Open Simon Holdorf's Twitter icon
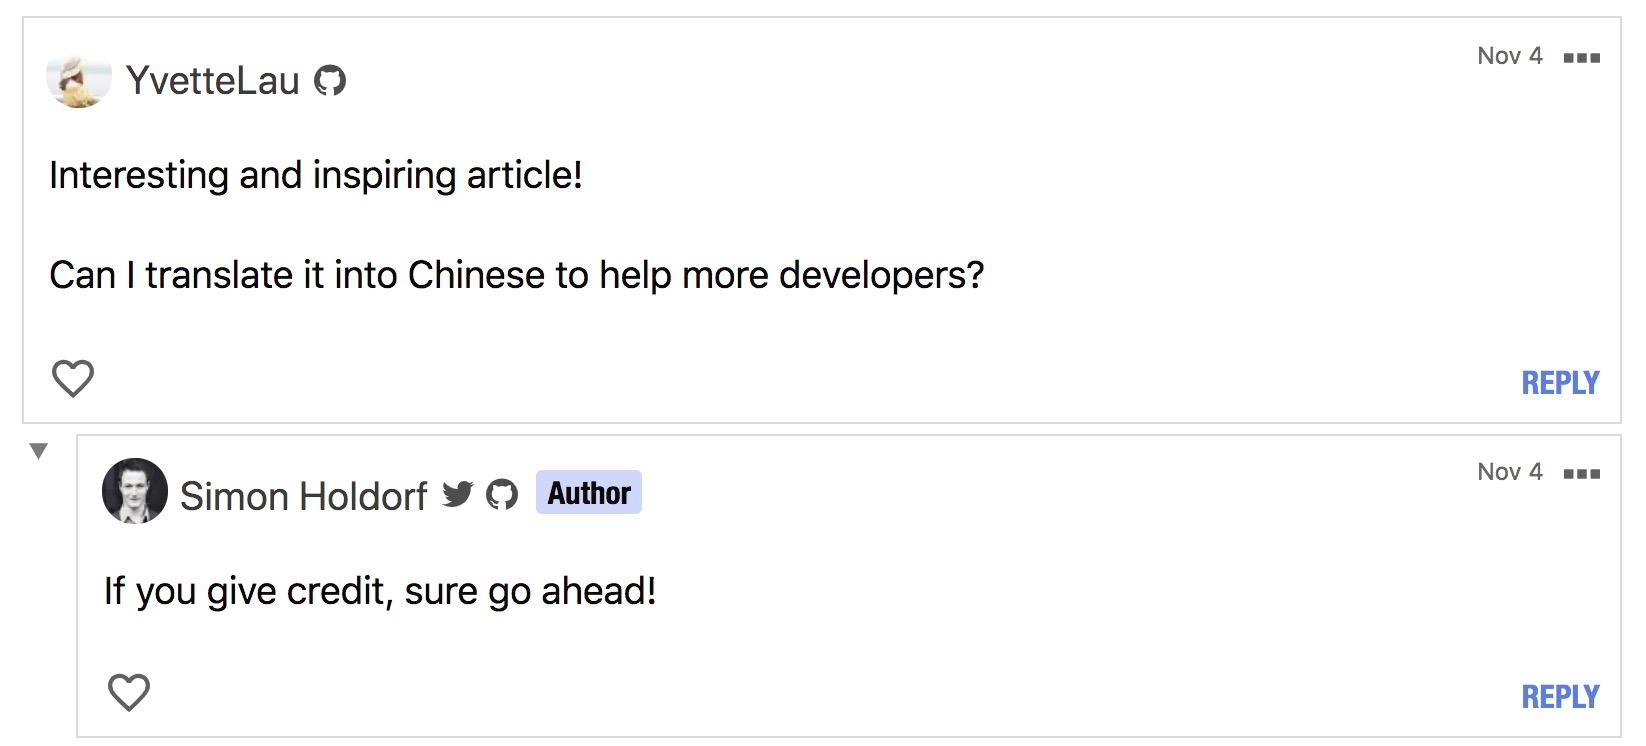Viewport: 1646px width, 746px height. pyautogui.click(x=458, y=494)
